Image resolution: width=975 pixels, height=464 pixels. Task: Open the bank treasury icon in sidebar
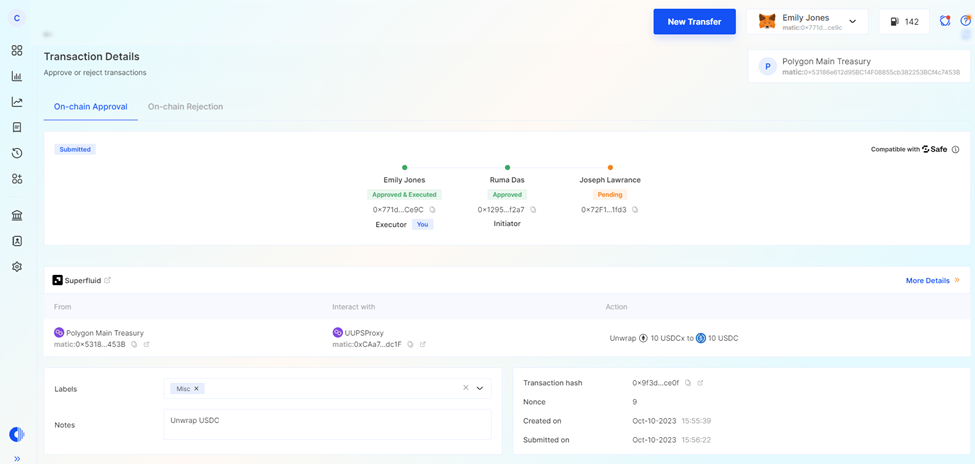tap(17, 215)
